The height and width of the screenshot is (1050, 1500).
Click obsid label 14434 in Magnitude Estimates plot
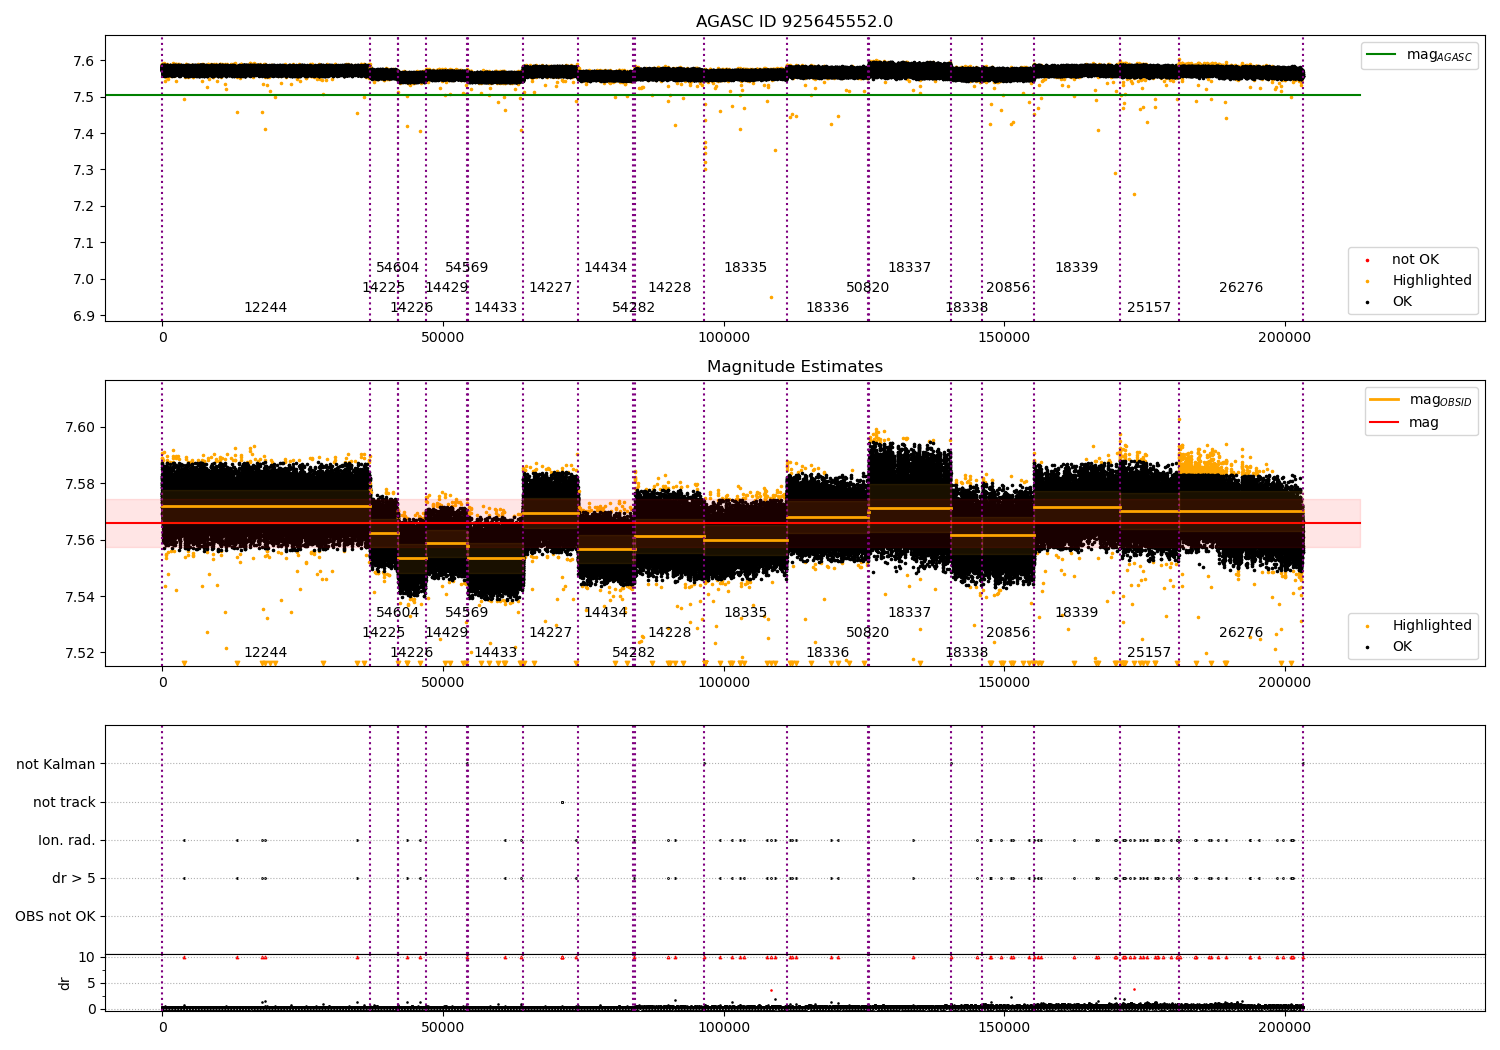606,613
